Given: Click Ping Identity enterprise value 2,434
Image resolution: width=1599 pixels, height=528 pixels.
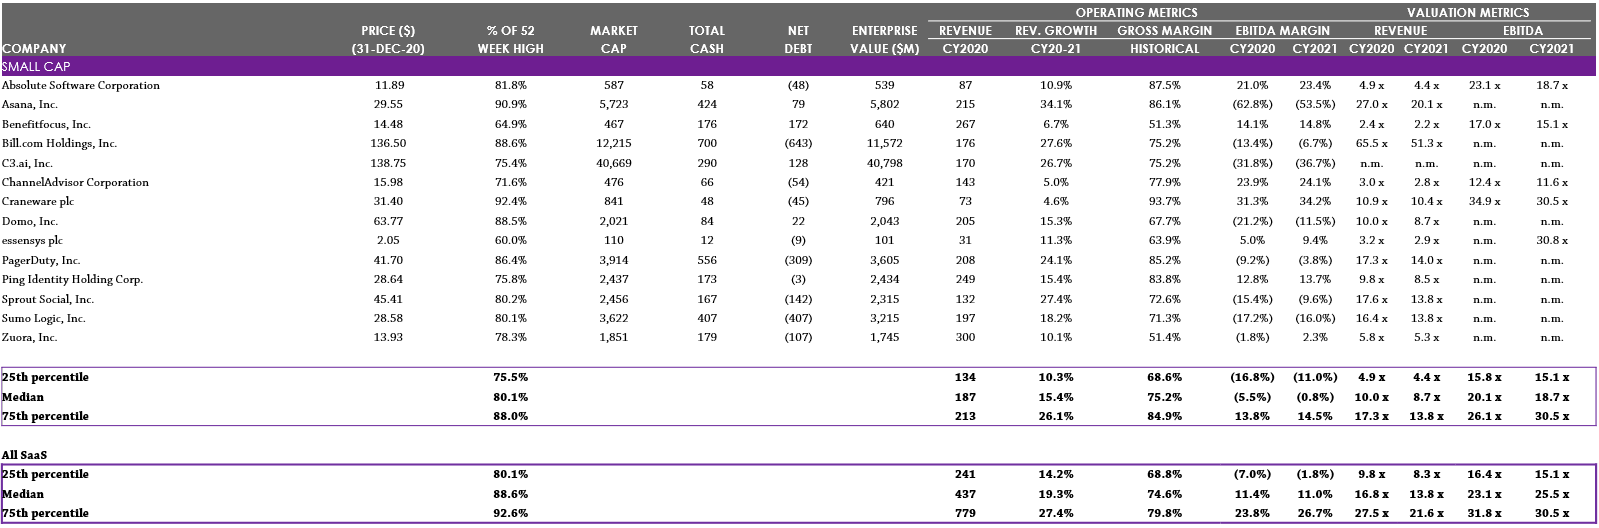Looking at the screenshot, I should pyautogui.click(x=885, y=280).
